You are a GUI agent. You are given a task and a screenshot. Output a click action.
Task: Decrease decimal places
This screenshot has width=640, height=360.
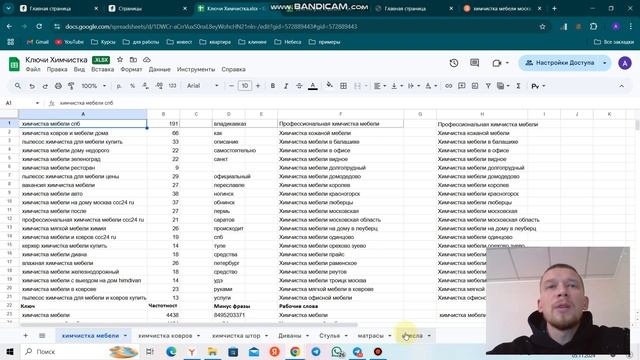coord(145,86)
